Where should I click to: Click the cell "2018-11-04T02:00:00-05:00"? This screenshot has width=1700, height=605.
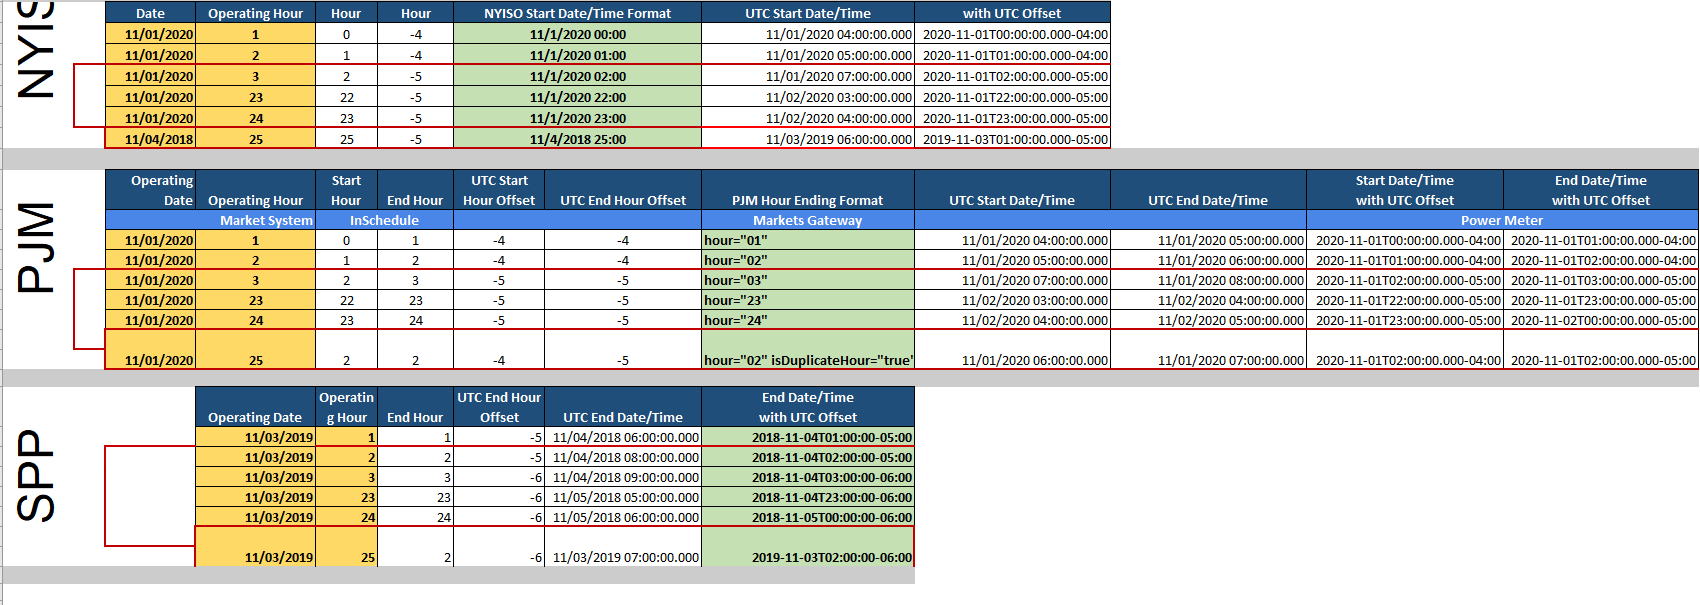pos(808,457)
